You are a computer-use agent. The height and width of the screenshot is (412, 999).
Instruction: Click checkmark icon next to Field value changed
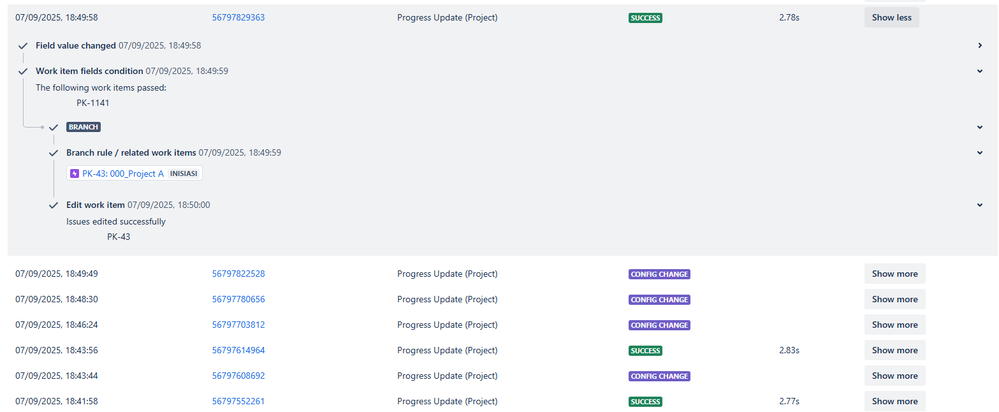tap(24, 46)
